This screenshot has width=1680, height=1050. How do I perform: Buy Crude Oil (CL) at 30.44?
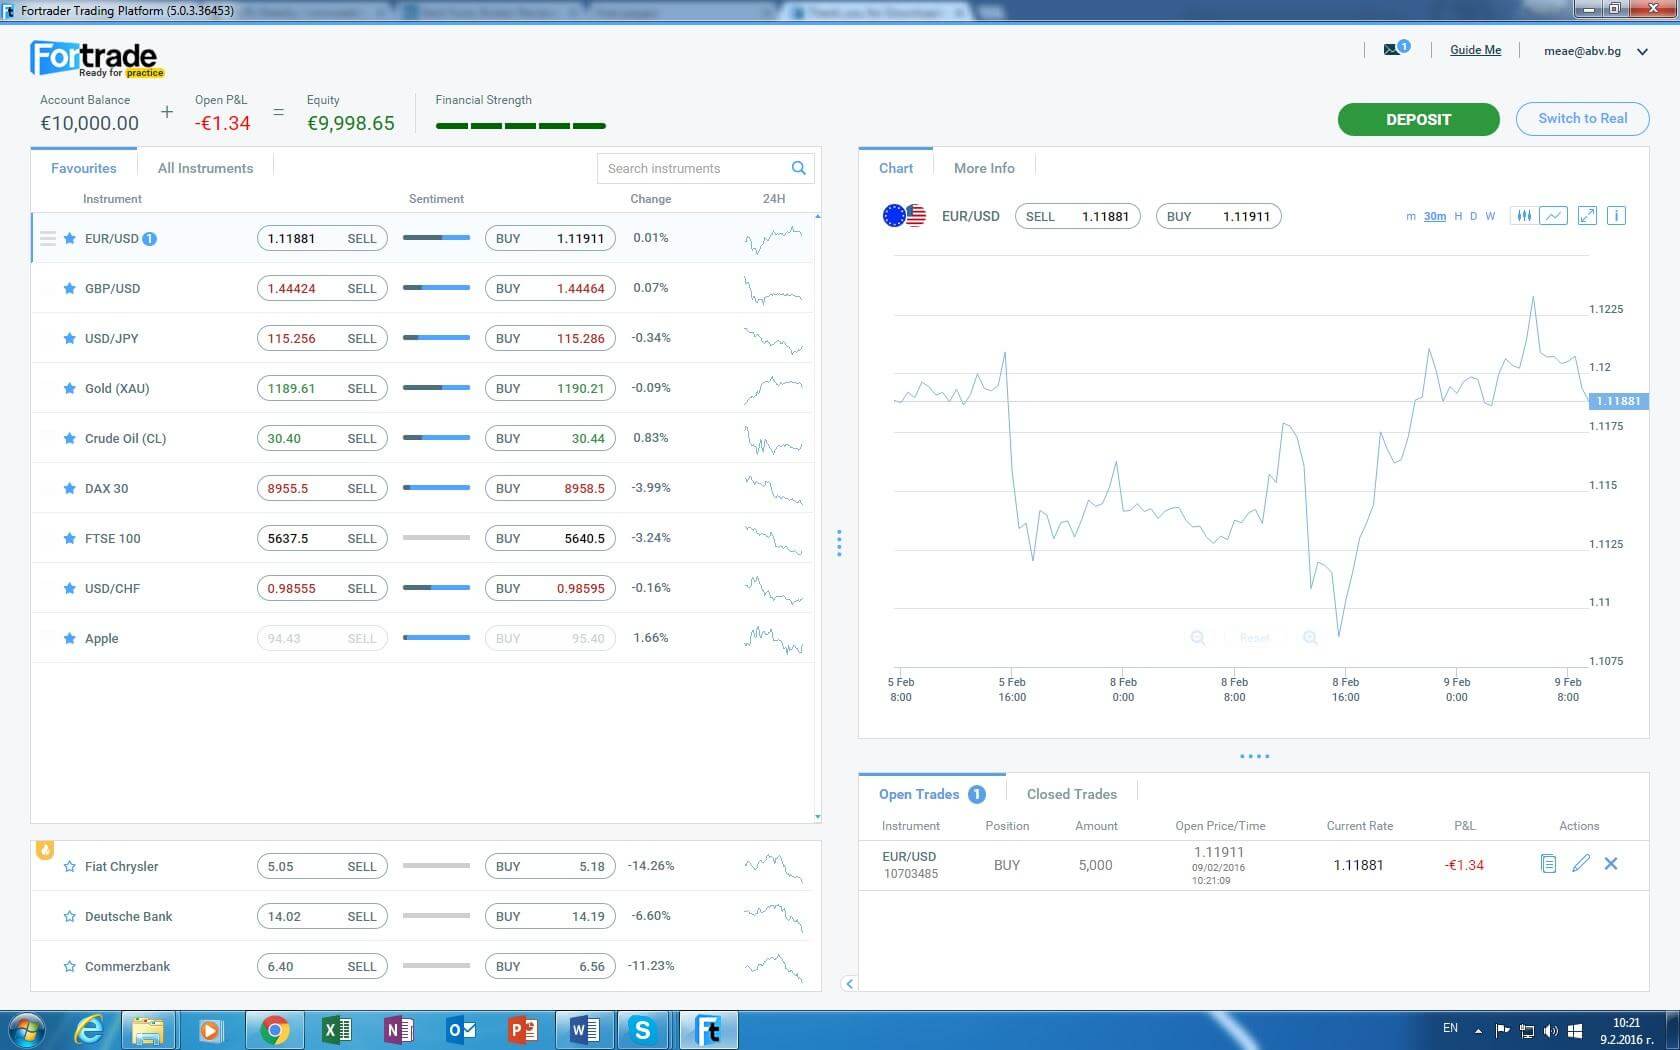550,438
